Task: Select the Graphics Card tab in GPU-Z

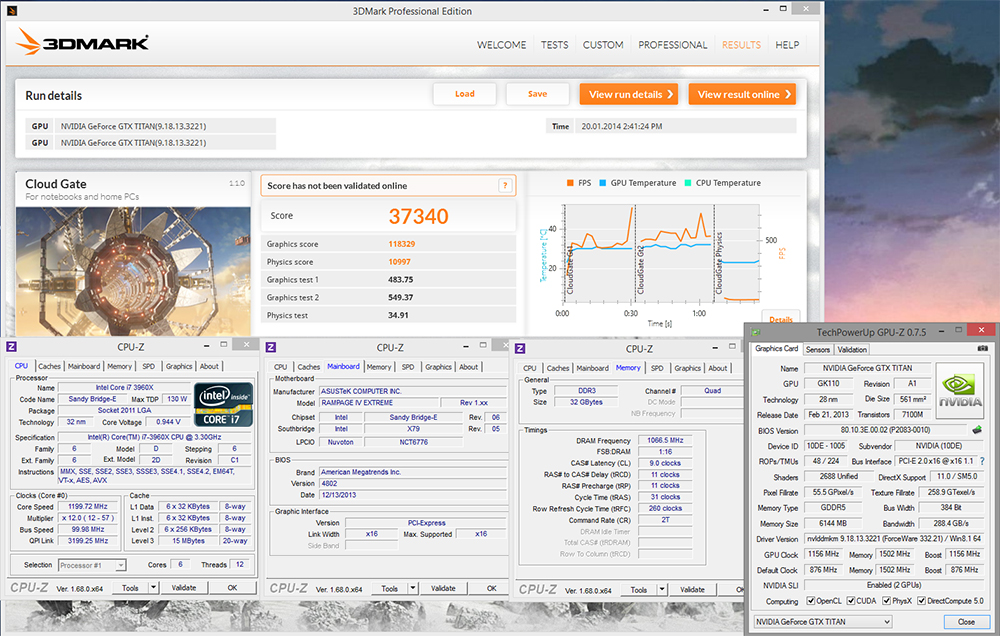Action: pos(776,349)
